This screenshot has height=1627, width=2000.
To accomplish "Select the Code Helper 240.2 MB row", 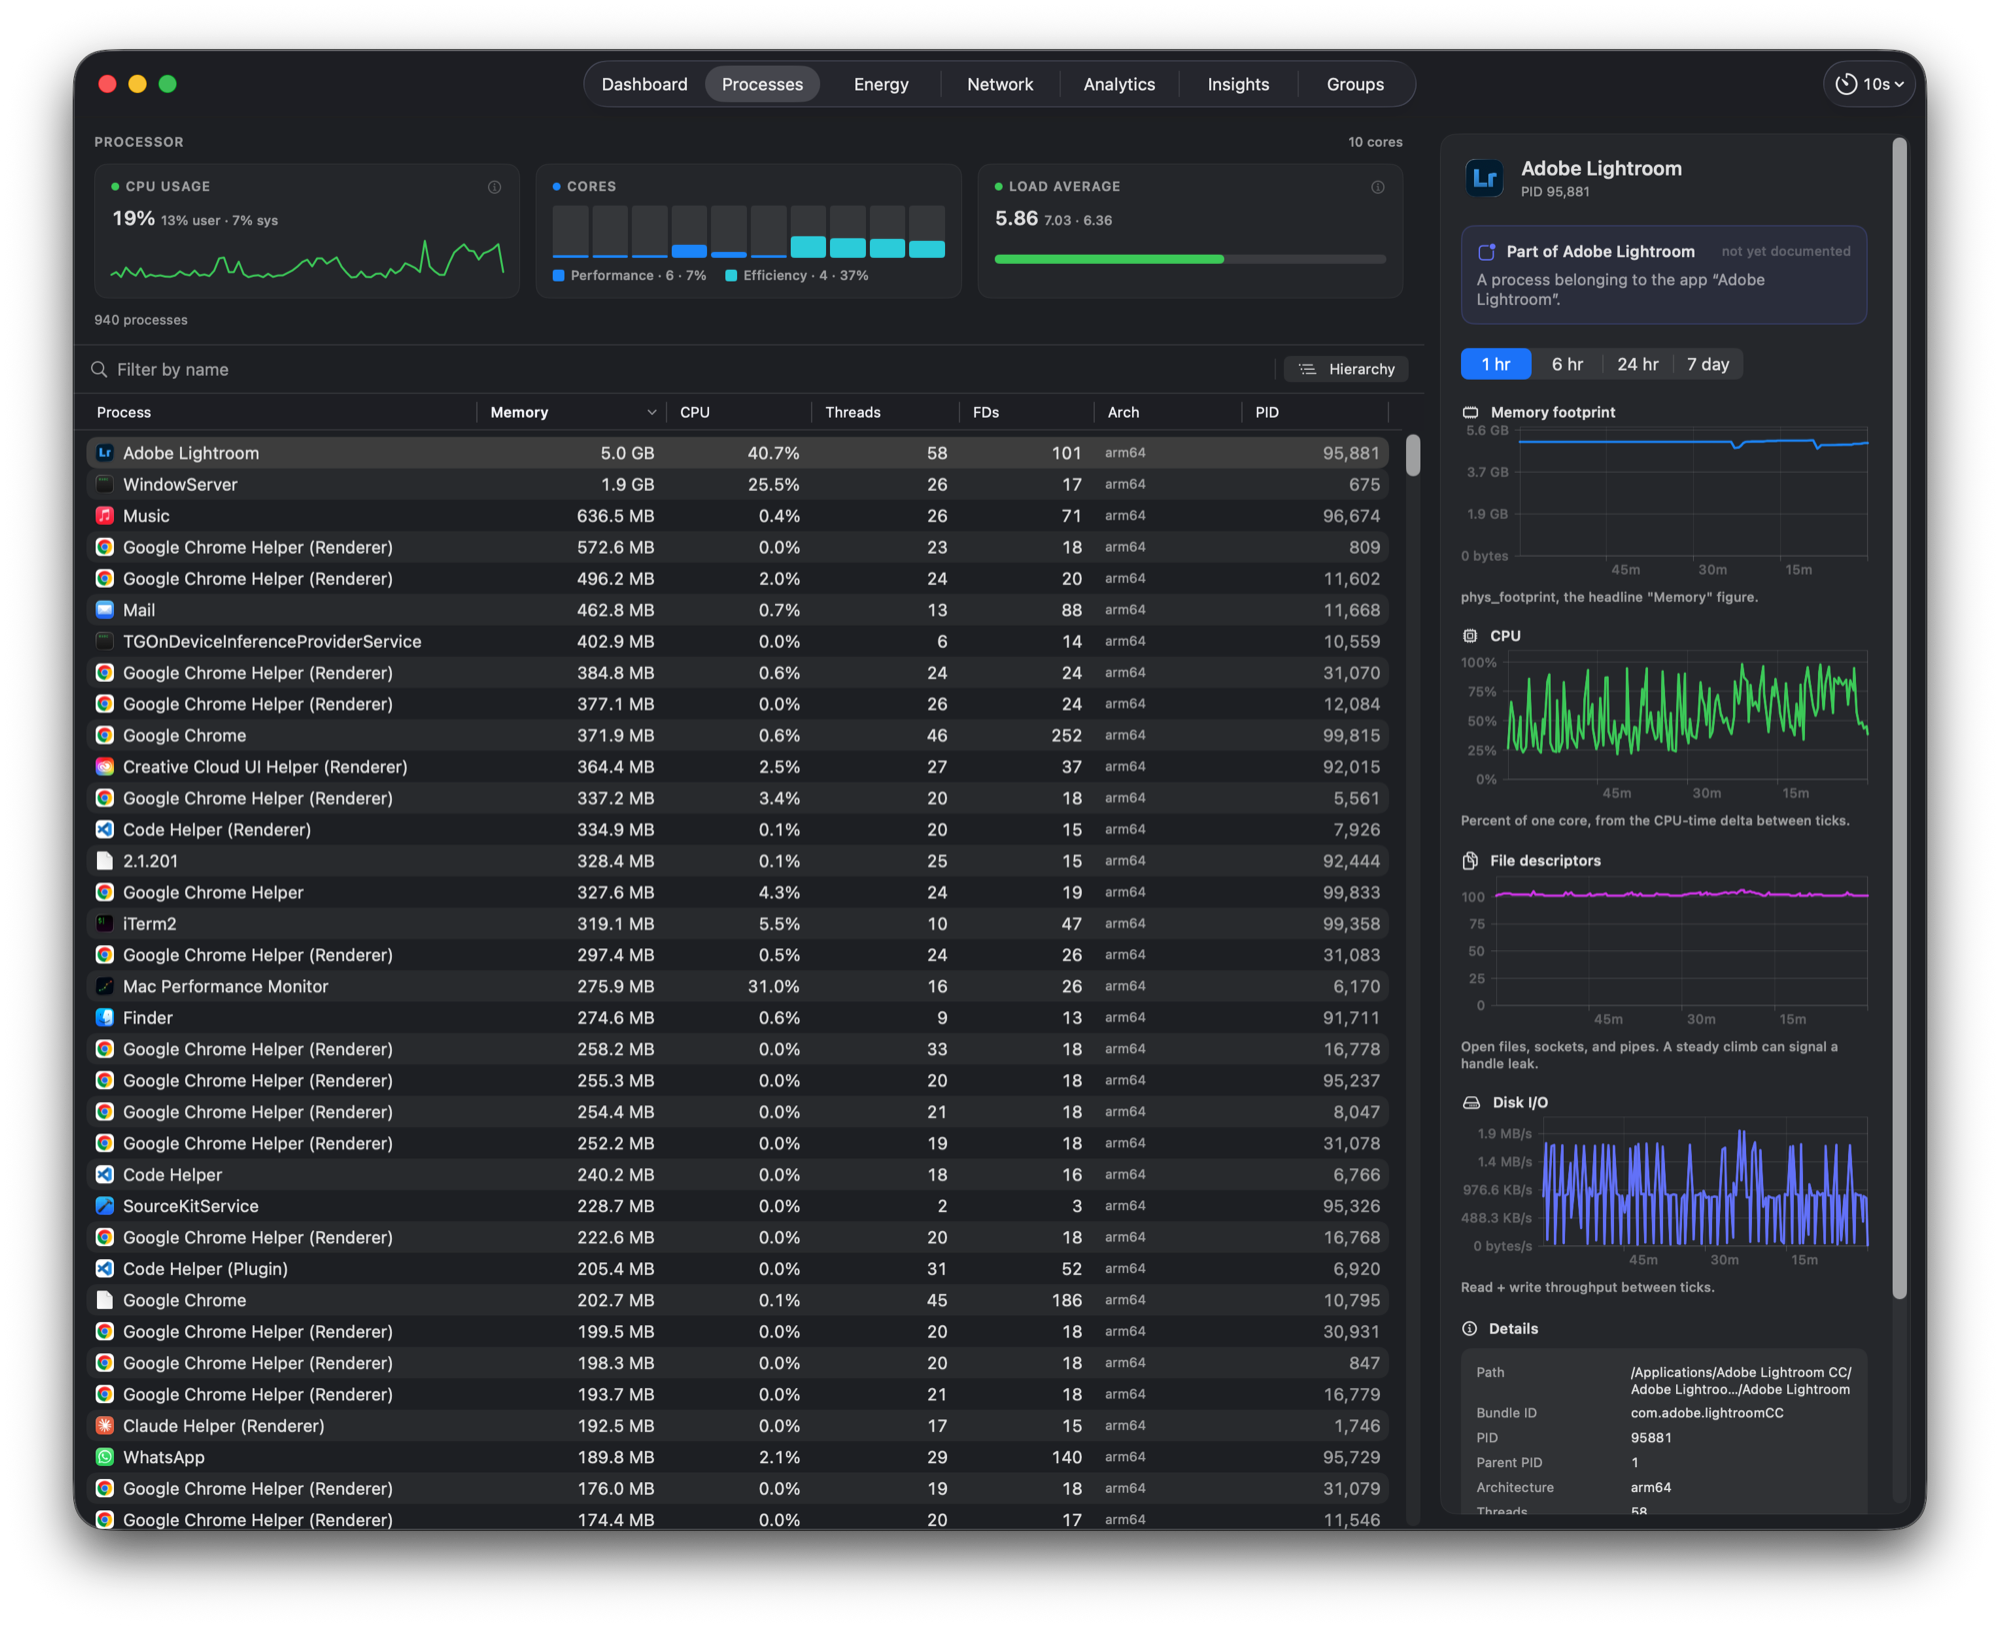I will pos(738,1175).
